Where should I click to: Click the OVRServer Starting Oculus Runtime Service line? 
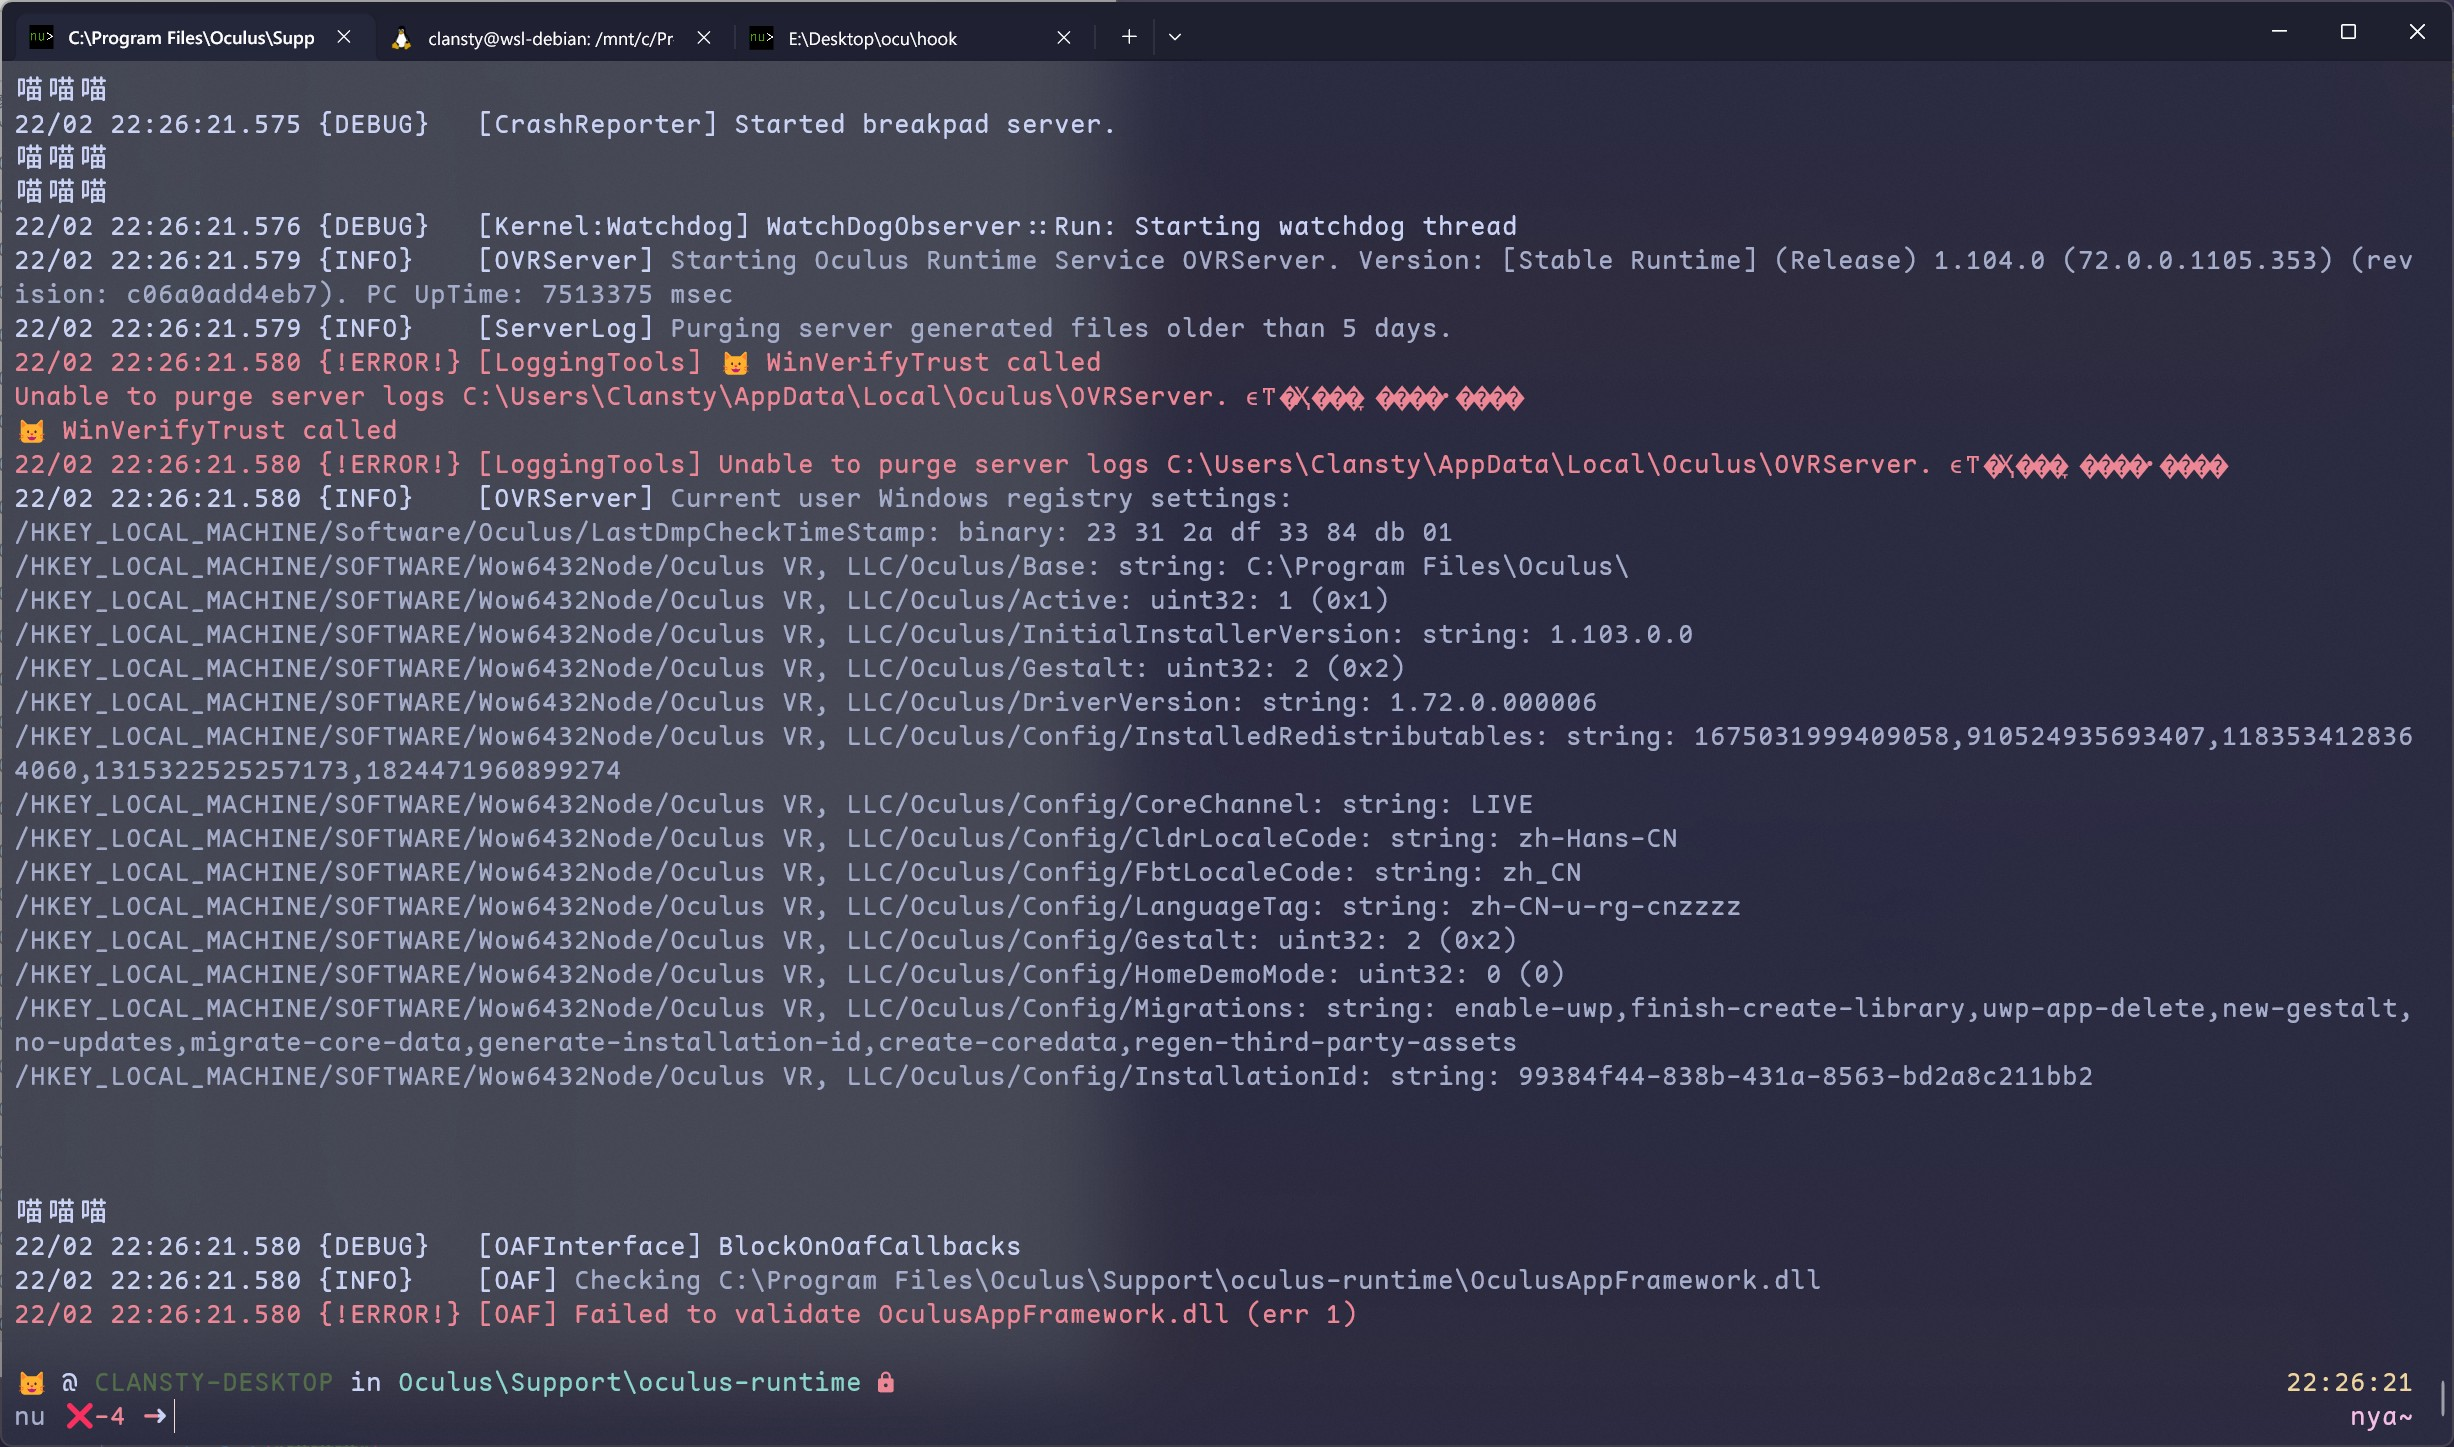coord(1214,277)
